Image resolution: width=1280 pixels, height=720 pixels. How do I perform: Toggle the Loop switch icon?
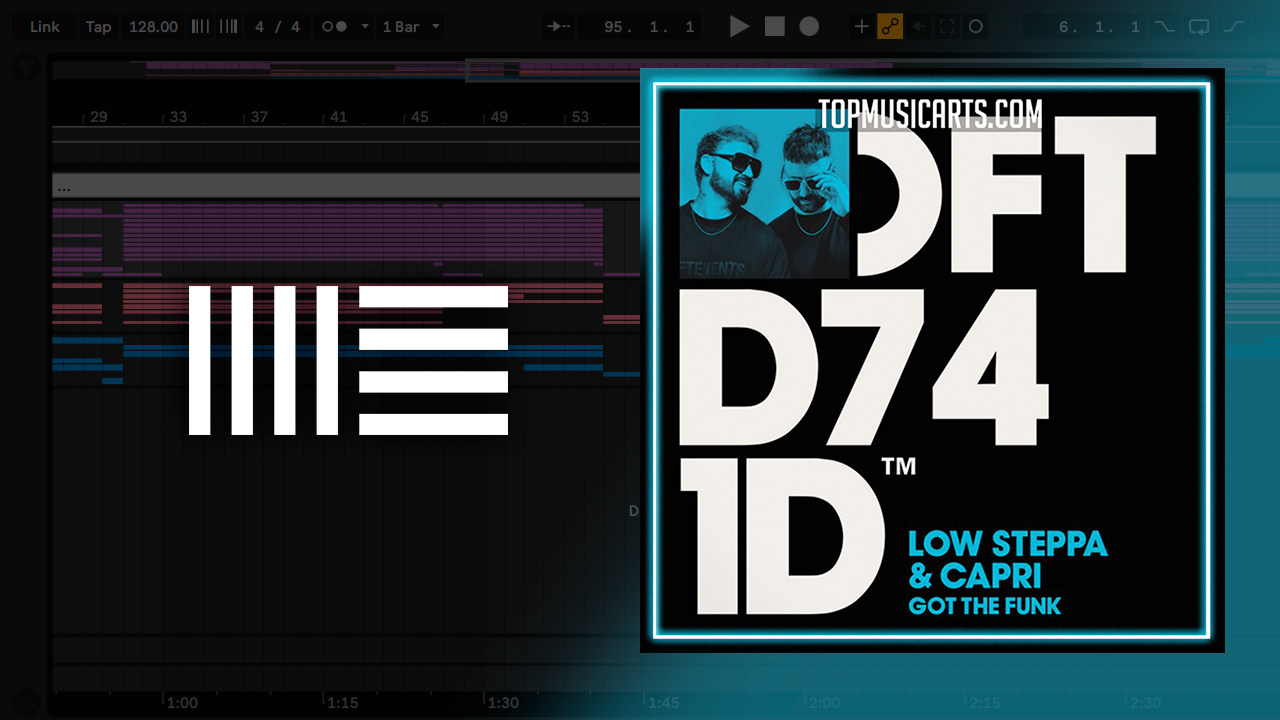(x=1199, y=27)
